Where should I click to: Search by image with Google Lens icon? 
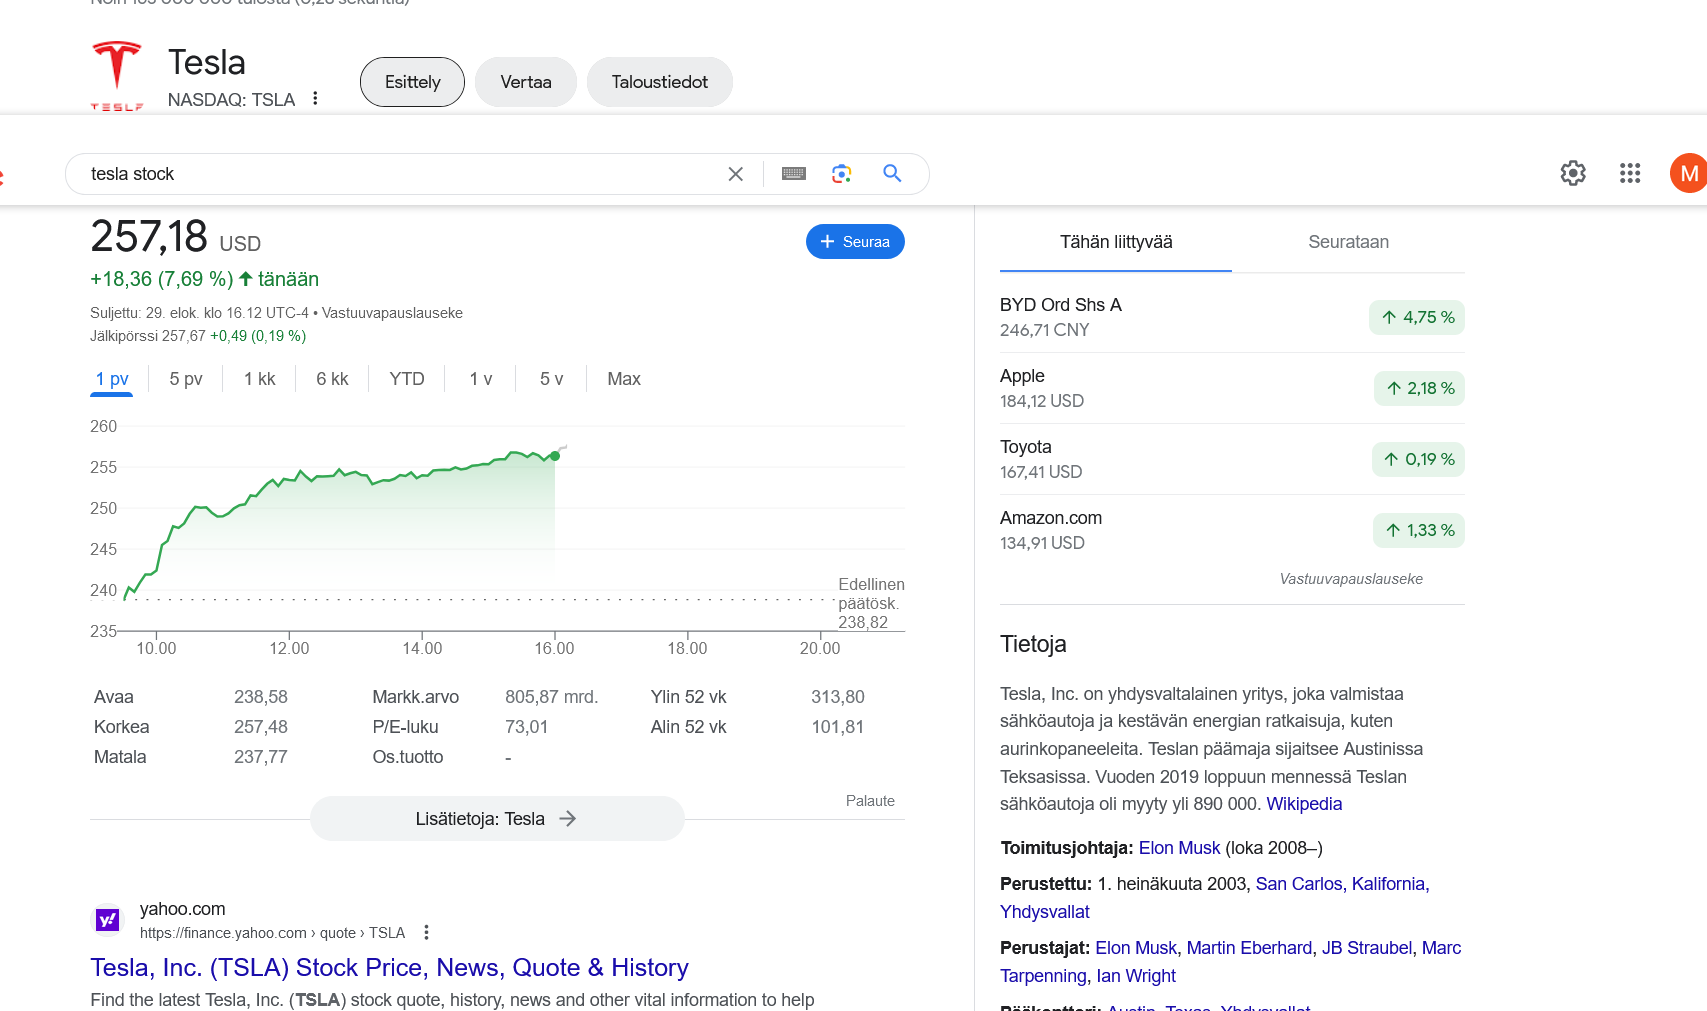[x=842, y=174]
